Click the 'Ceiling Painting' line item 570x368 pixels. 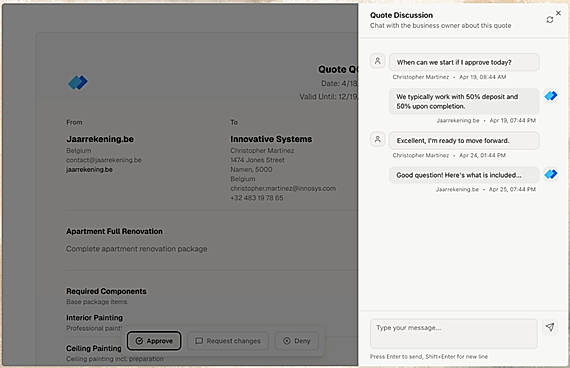[x=94, y=348]
